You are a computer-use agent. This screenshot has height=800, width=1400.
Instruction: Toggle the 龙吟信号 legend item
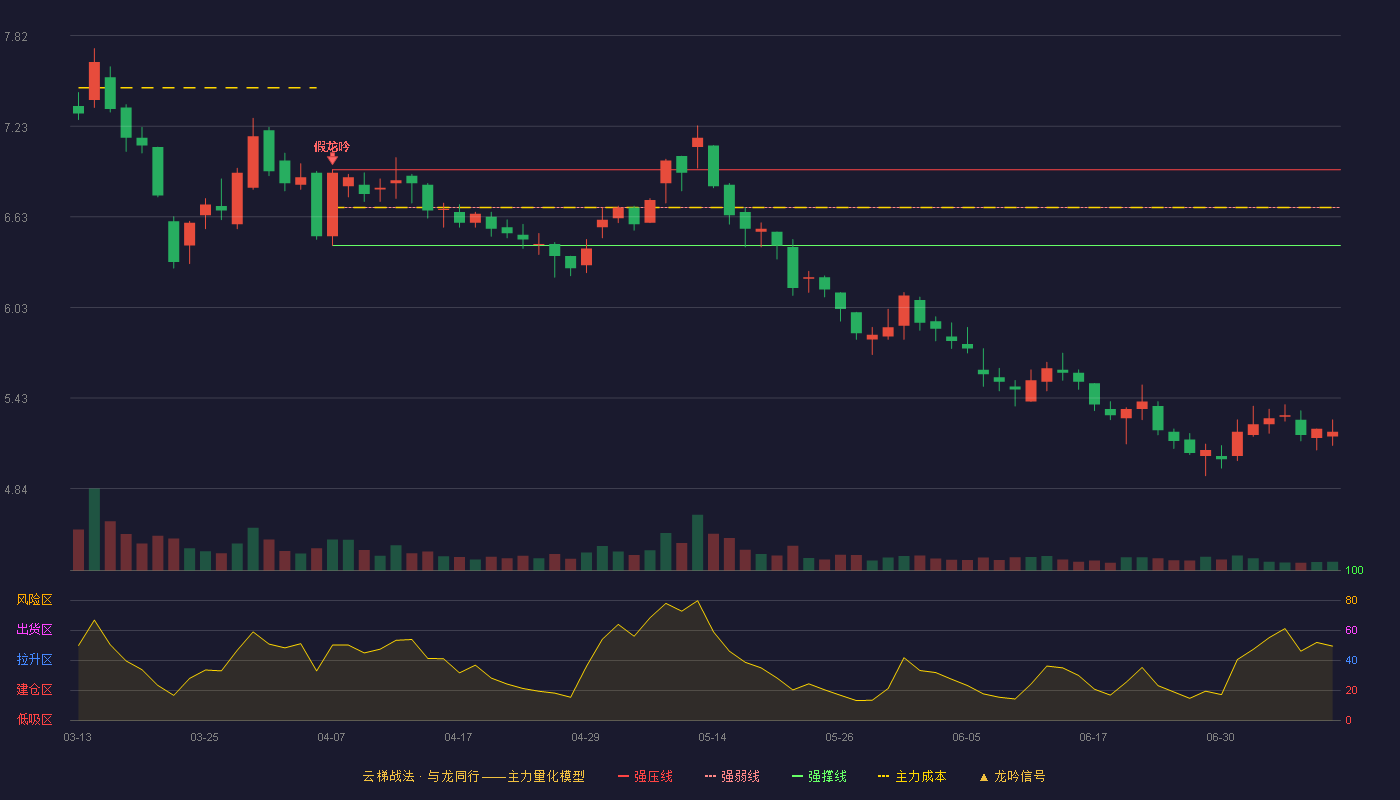pyautogui.click(x=1011, y=776)
